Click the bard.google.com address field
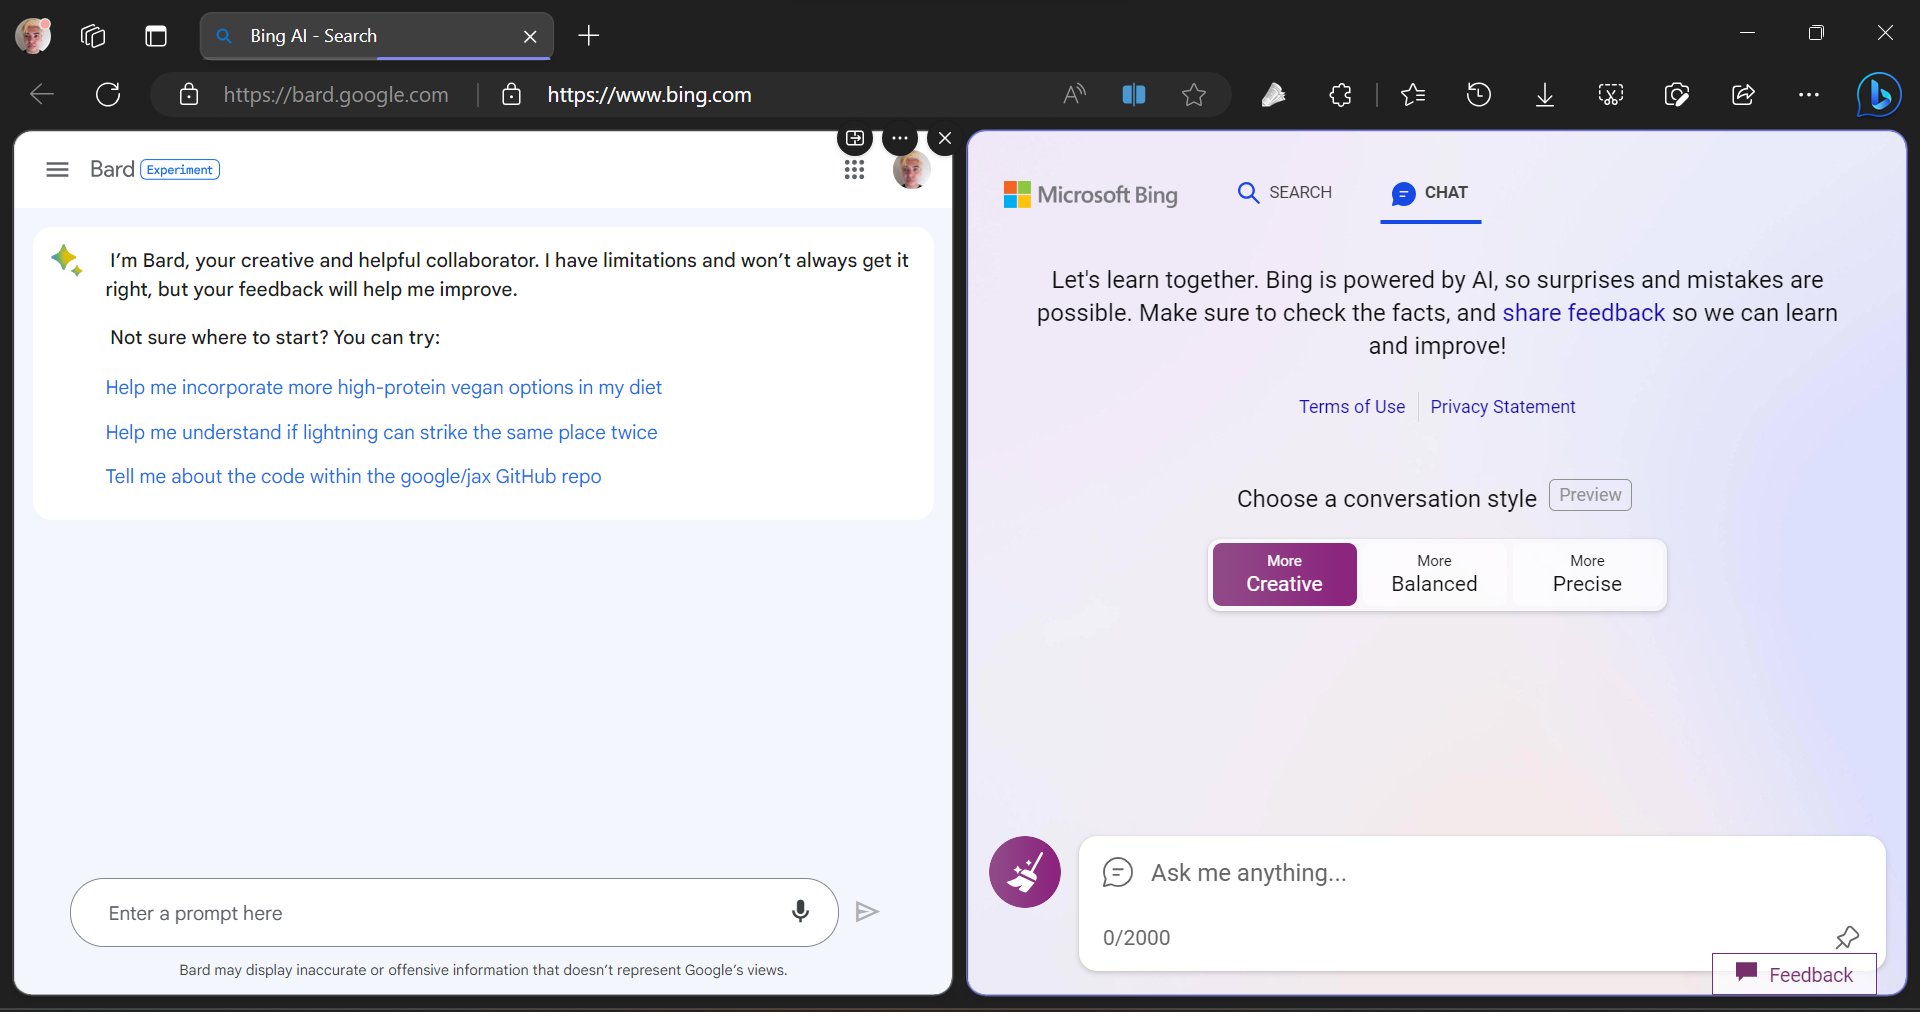The height and width of the screenshot is (1012, 1920). tap(336, 95)
